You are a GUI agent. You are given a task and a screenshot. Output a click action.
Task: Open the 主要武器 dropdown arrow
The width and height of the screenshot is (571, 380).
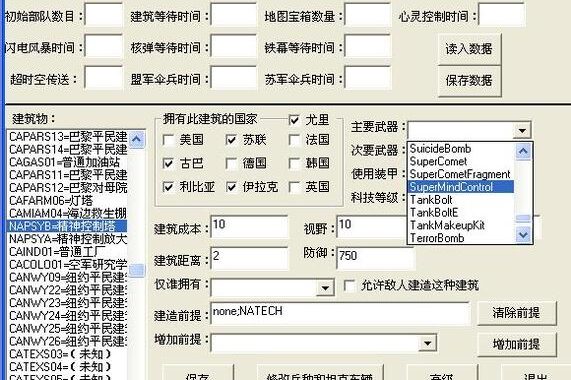click(x=522, y=130)
